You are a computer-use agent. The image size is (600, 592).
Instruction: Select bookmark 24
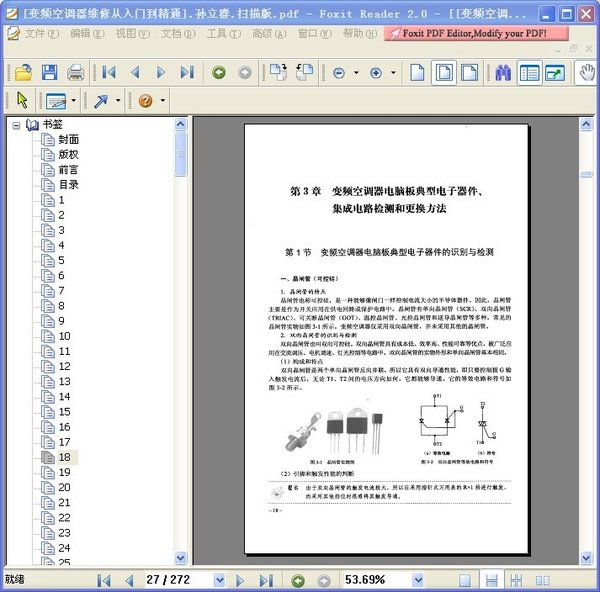(x=64, y=548)
